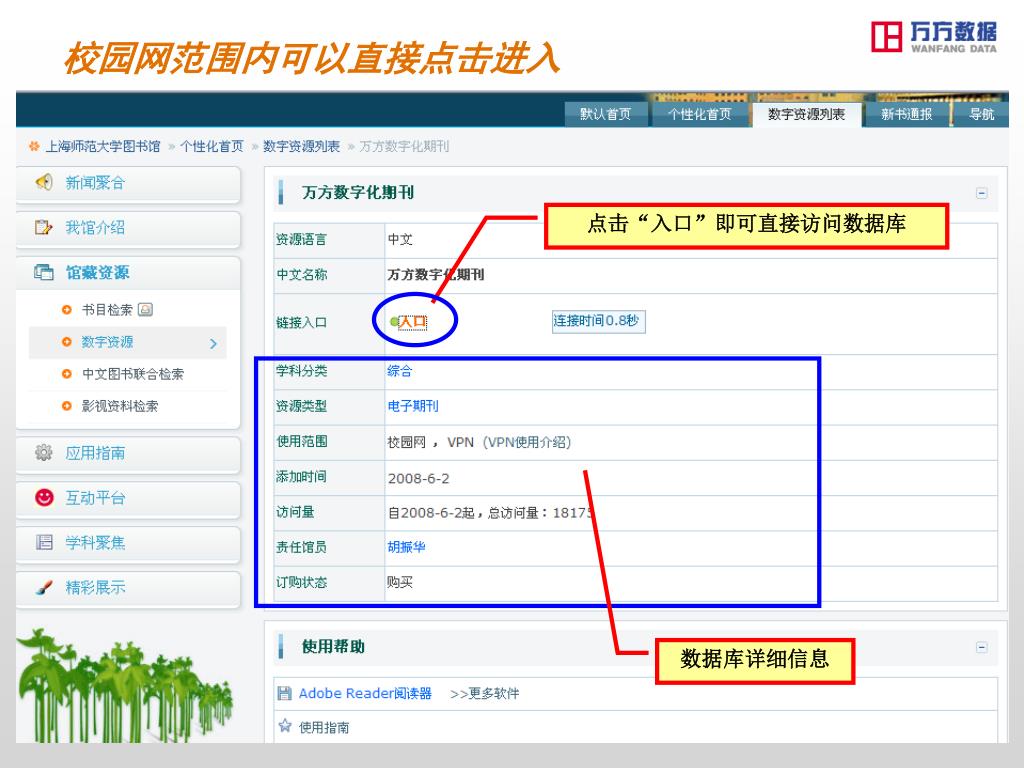The width and height of the screenshot is (1024, 768).
Task: Click the save disk icon beside Adobe Reader
Action: tap(285, 693)
